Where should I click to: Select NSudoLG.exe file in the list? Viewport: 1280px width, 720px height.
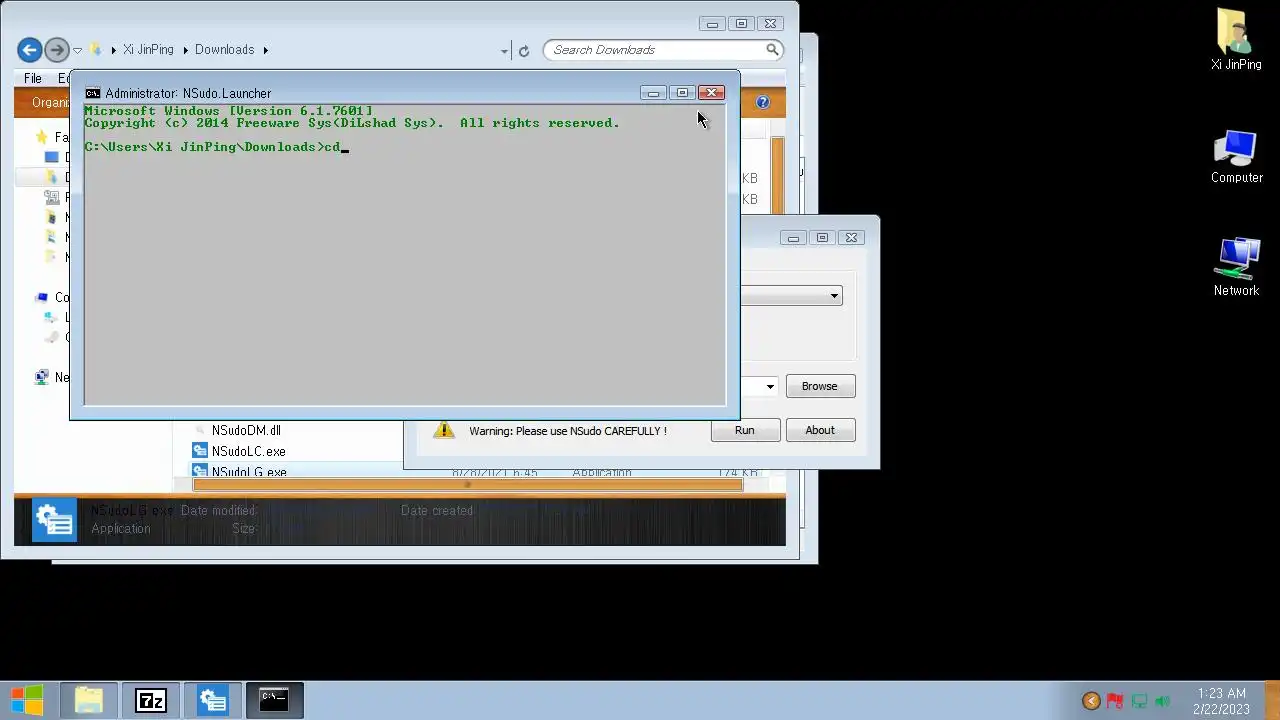[x=248, y=471]
